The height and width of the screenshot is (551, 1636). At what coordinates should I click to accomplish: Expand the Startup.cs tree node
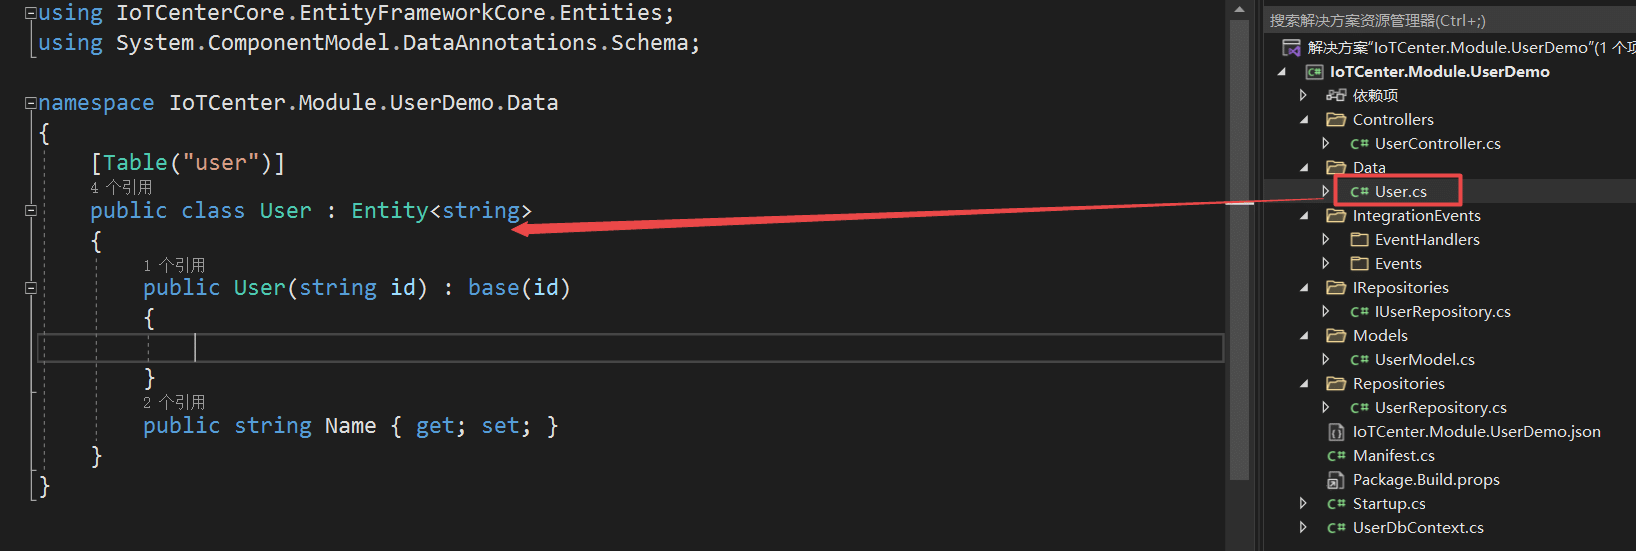click(x=1303, y=504)
